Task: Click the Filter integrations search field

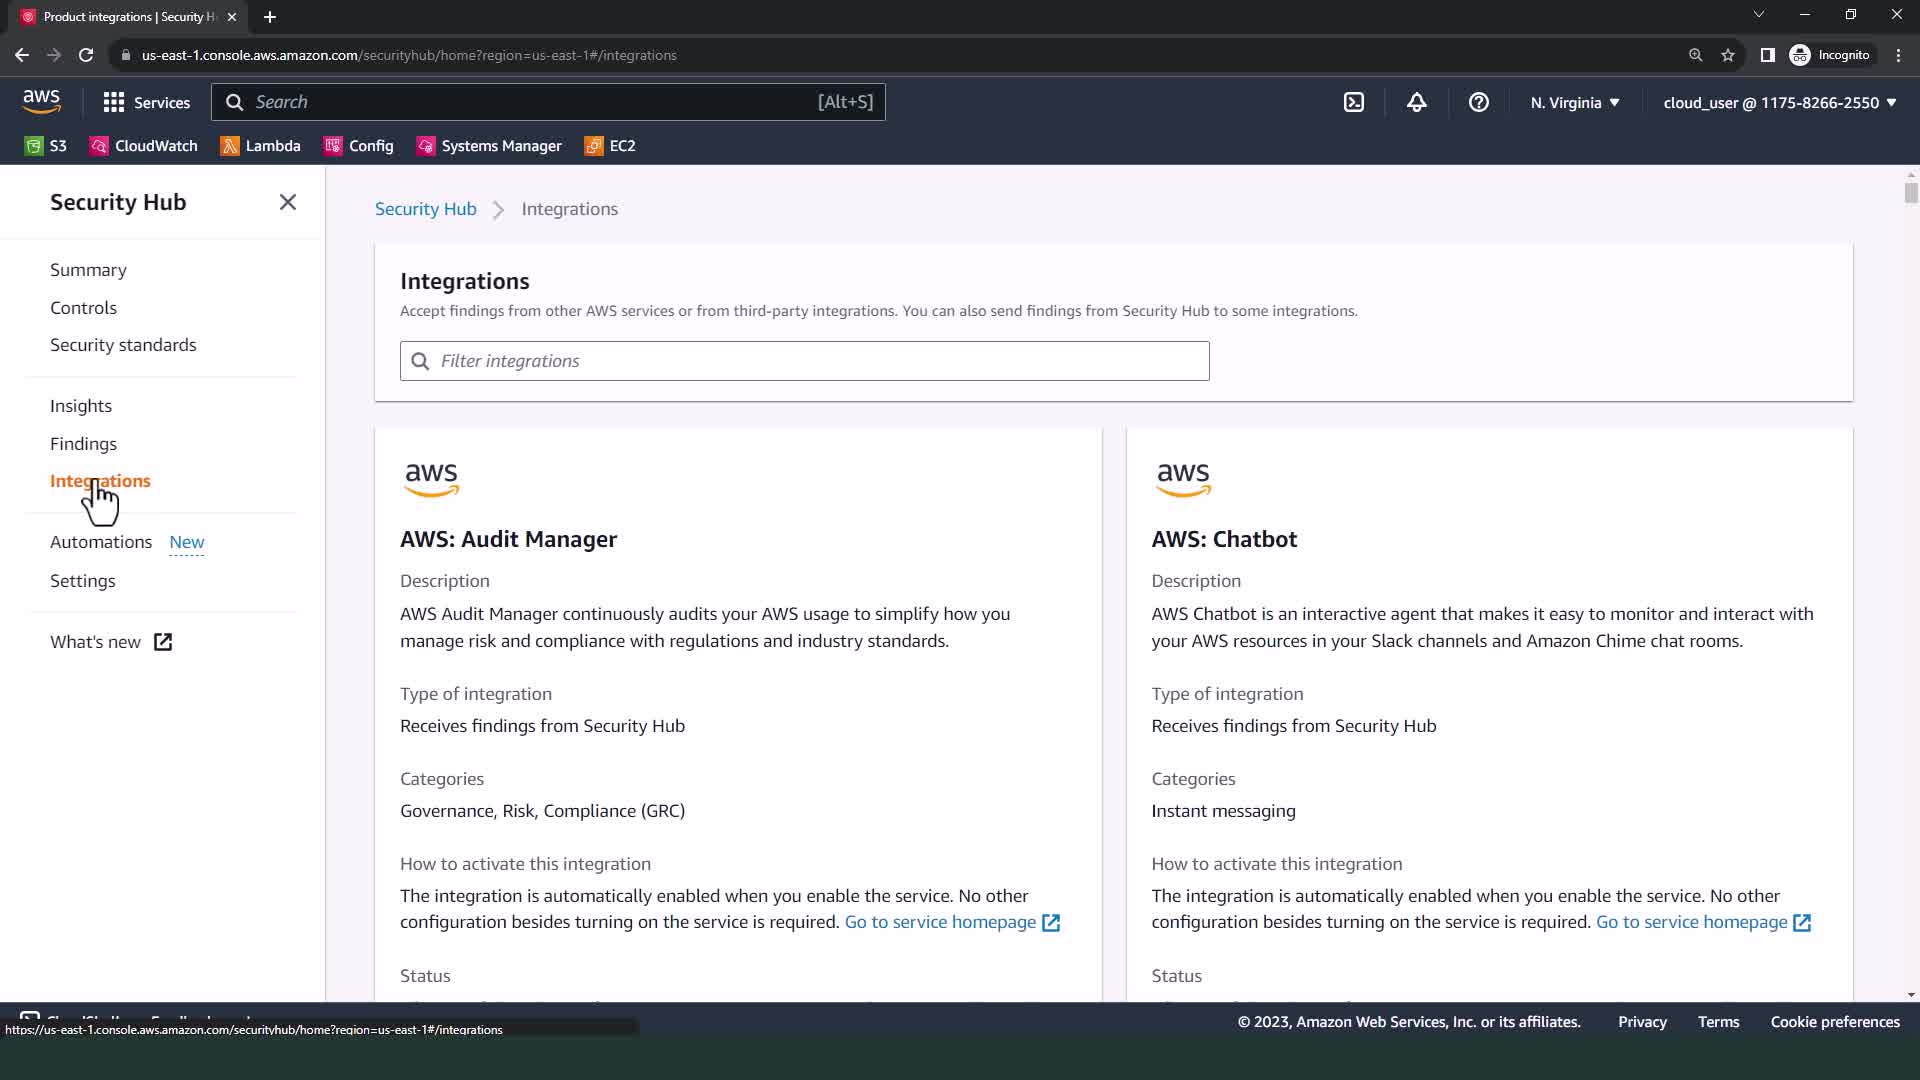Action: coord(805,361)
